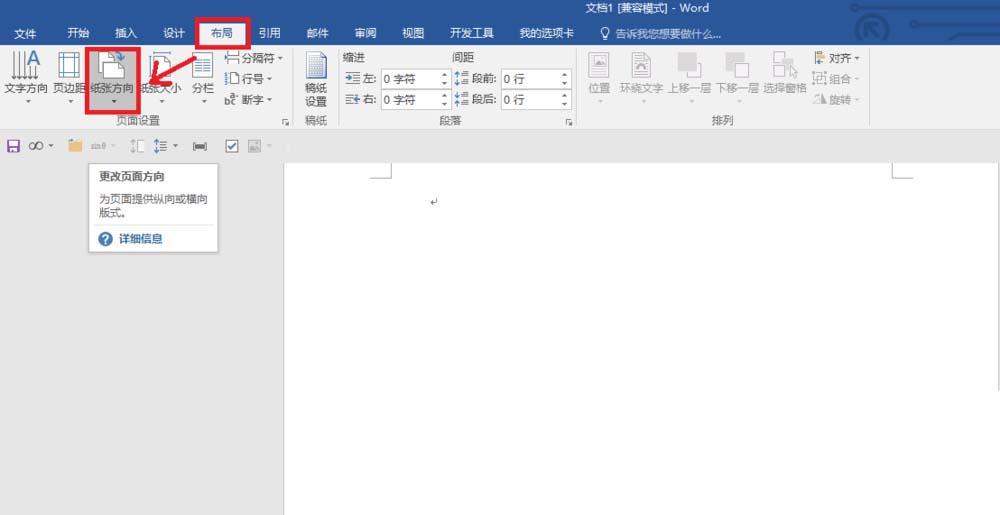Click the left indent 左 value field
The image size is (1000, 515).
(411, 79)
